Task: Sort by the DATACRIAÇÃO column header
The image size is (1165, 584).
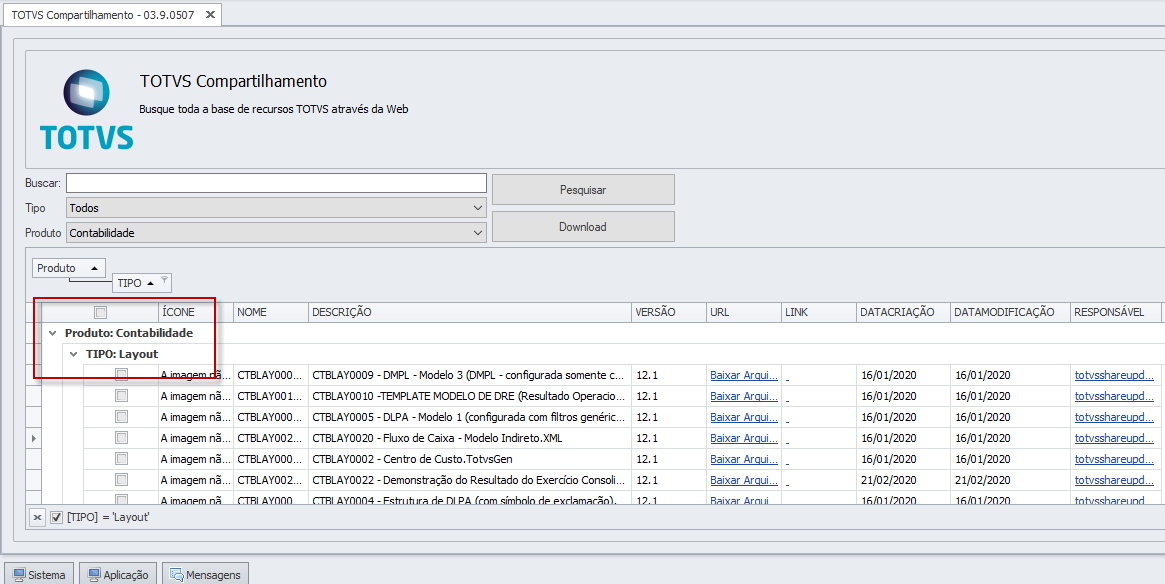Action: pos(903,313)
